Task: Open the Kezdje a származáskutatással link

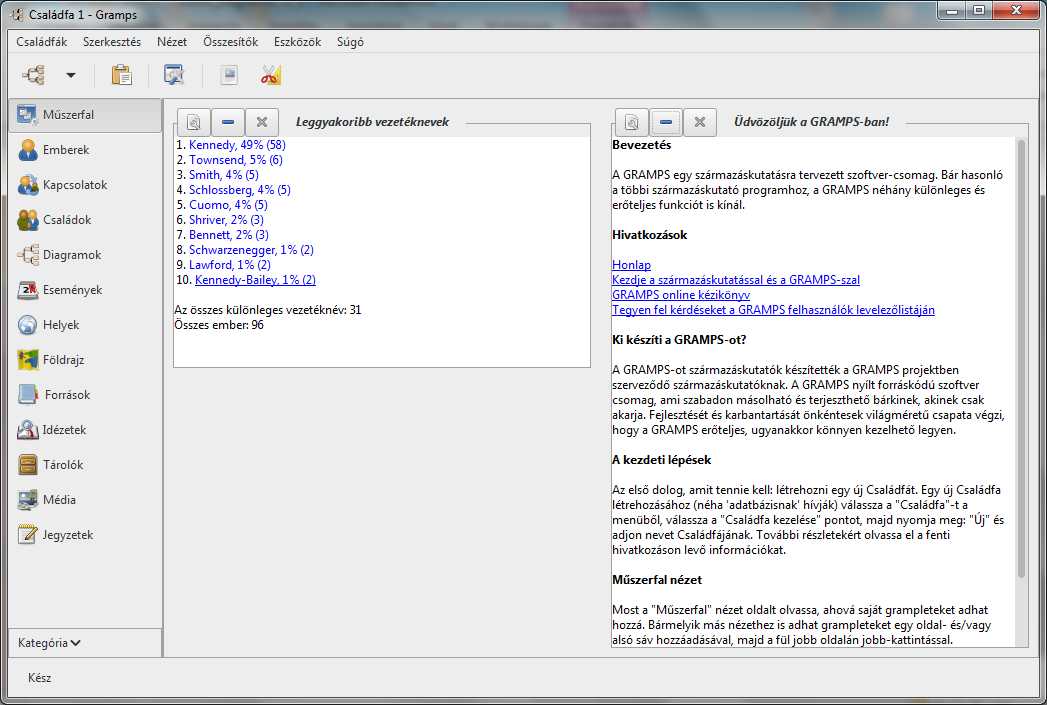Action: point(736,280)
